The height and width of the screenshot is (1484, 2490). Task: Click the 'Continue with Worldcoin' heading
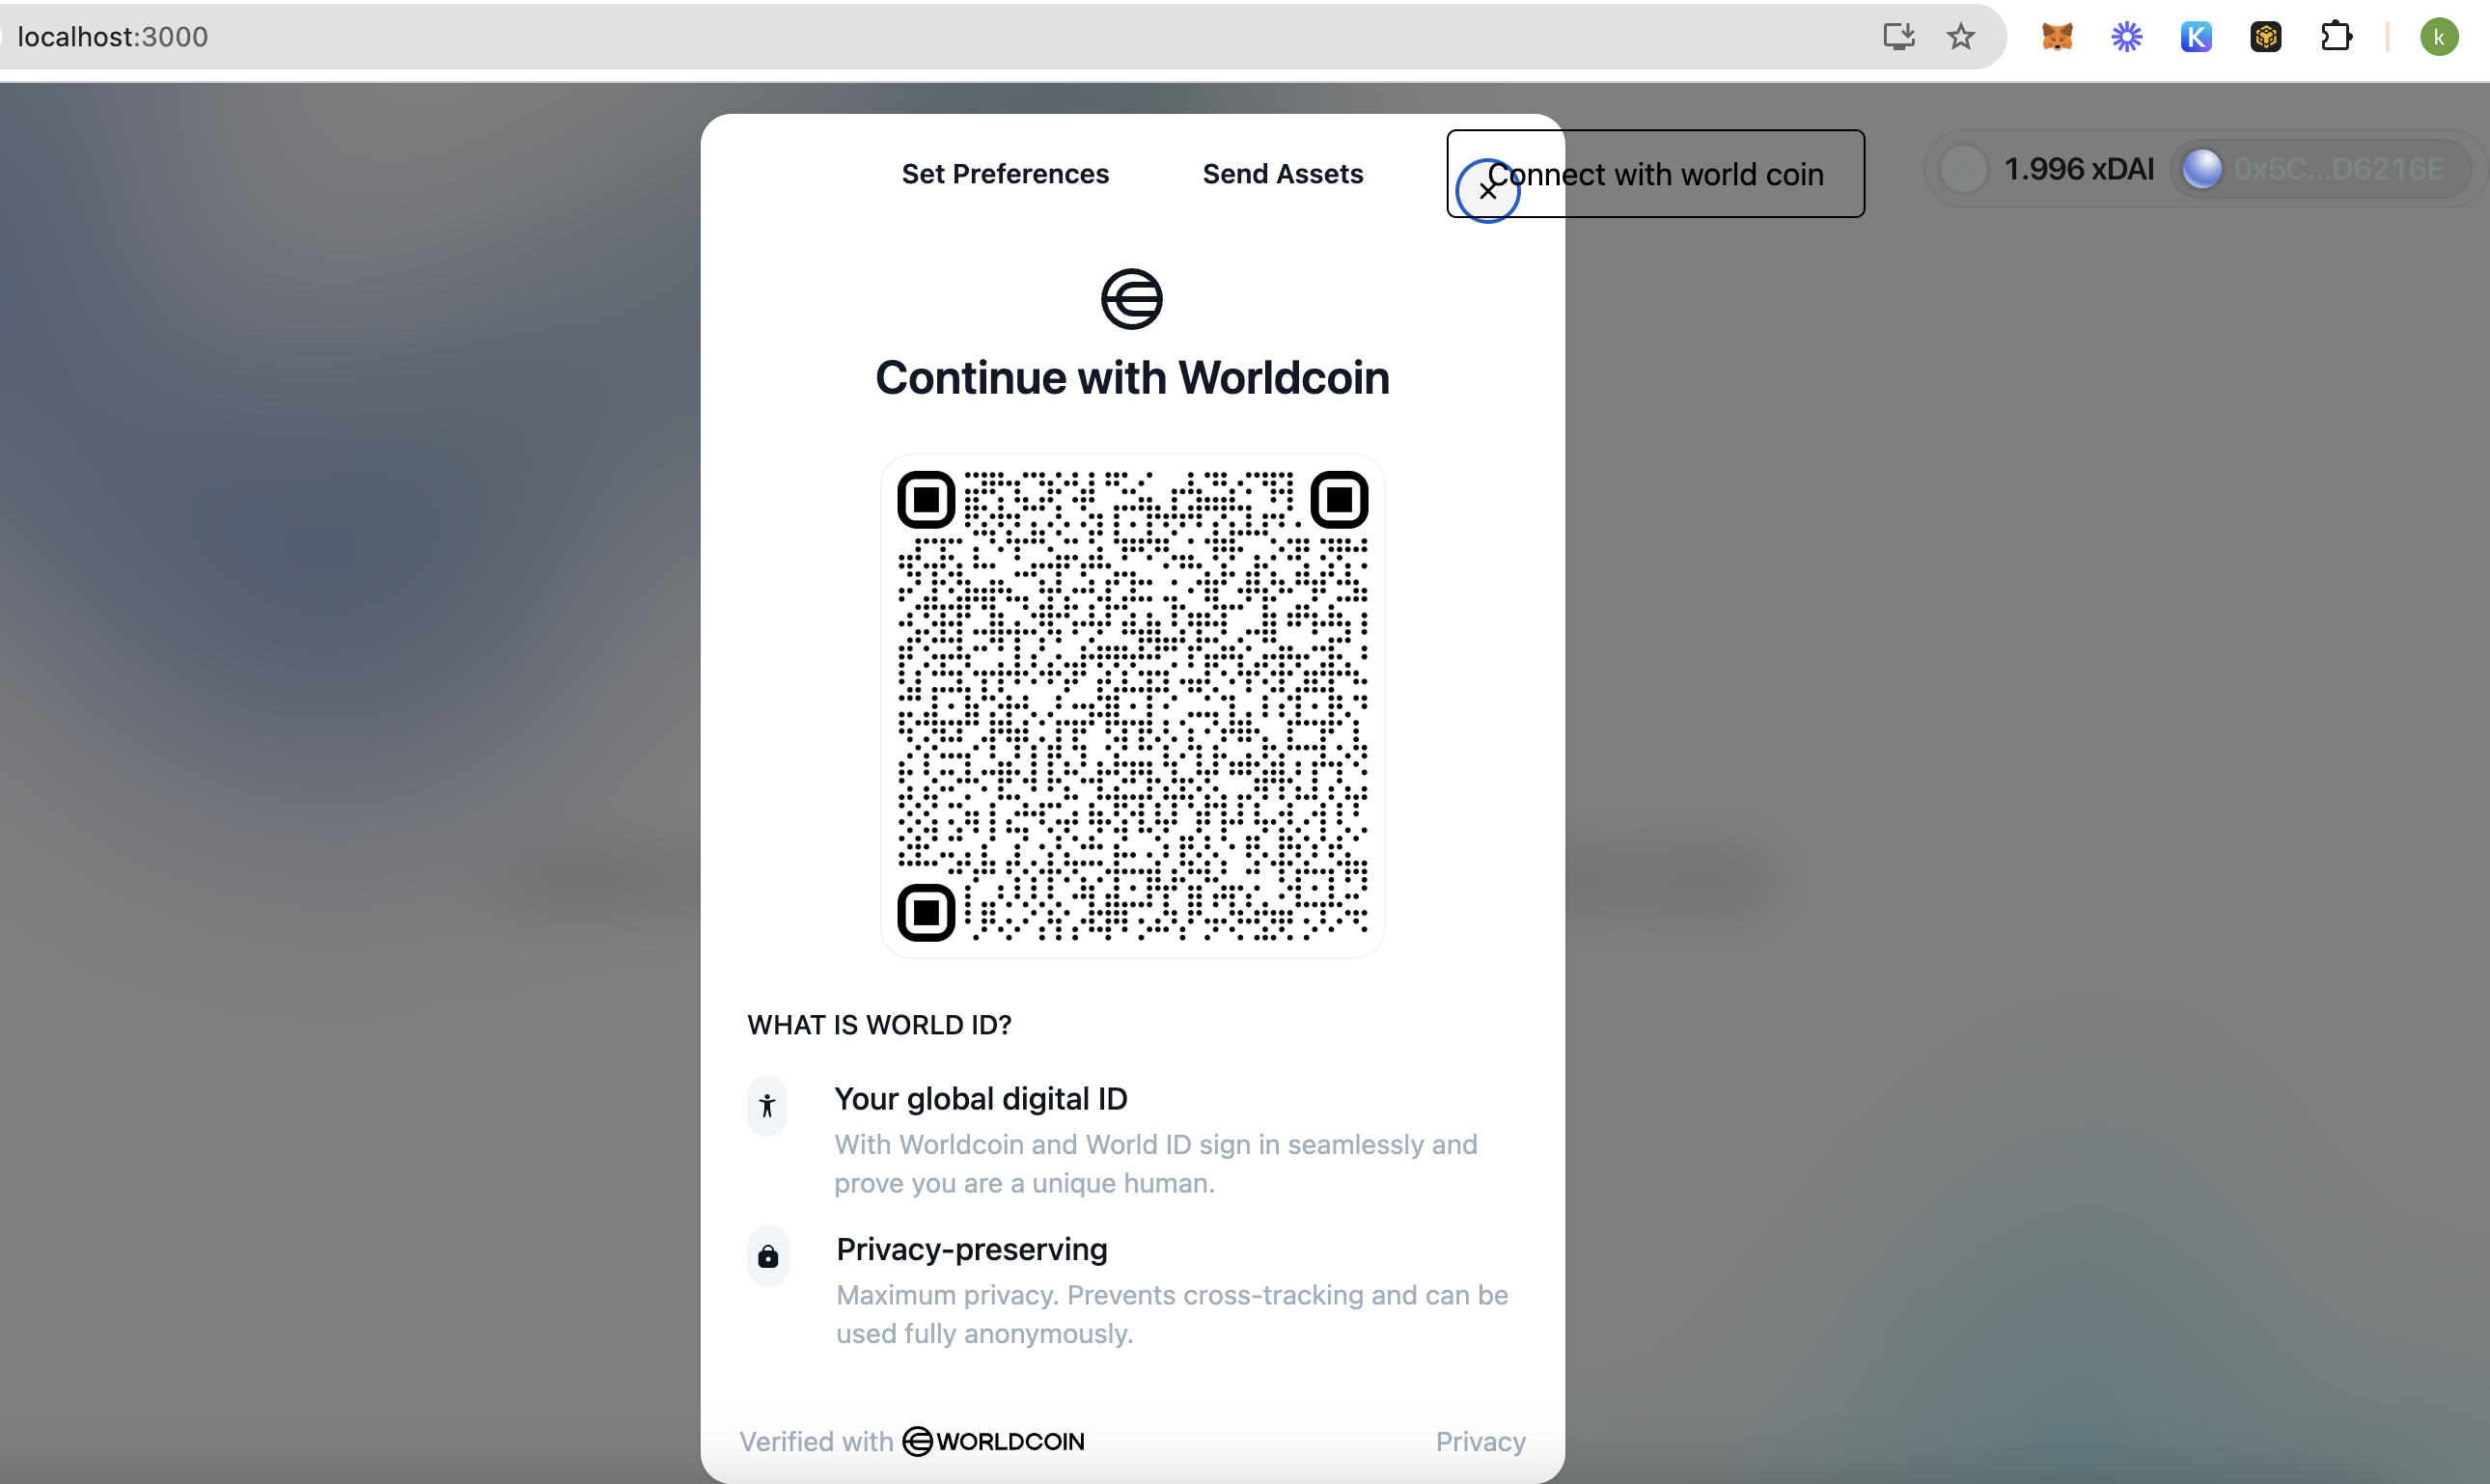1132,378
